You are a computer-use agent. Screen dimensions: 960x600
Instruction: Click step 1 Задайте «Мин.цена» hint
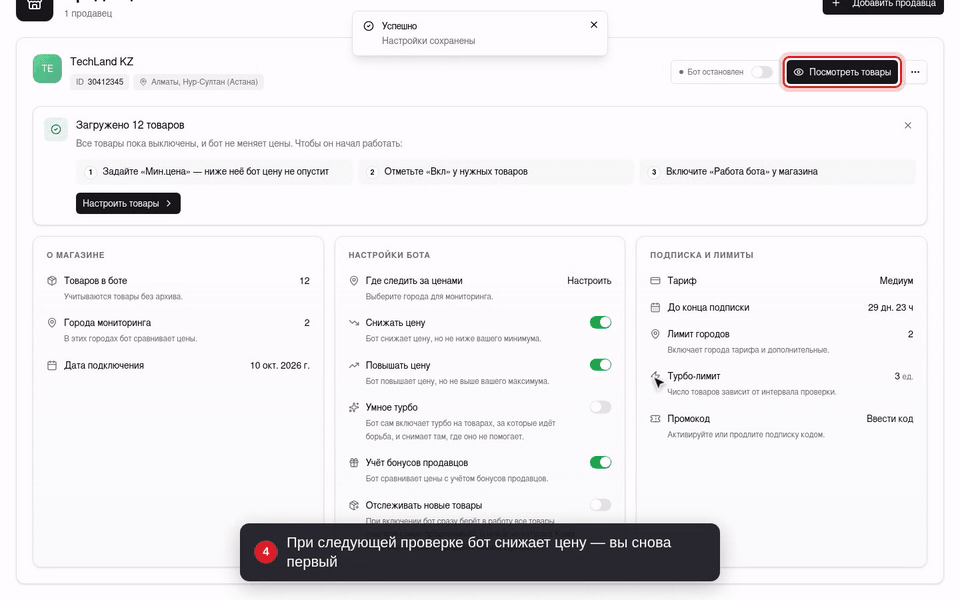[214, 172]
